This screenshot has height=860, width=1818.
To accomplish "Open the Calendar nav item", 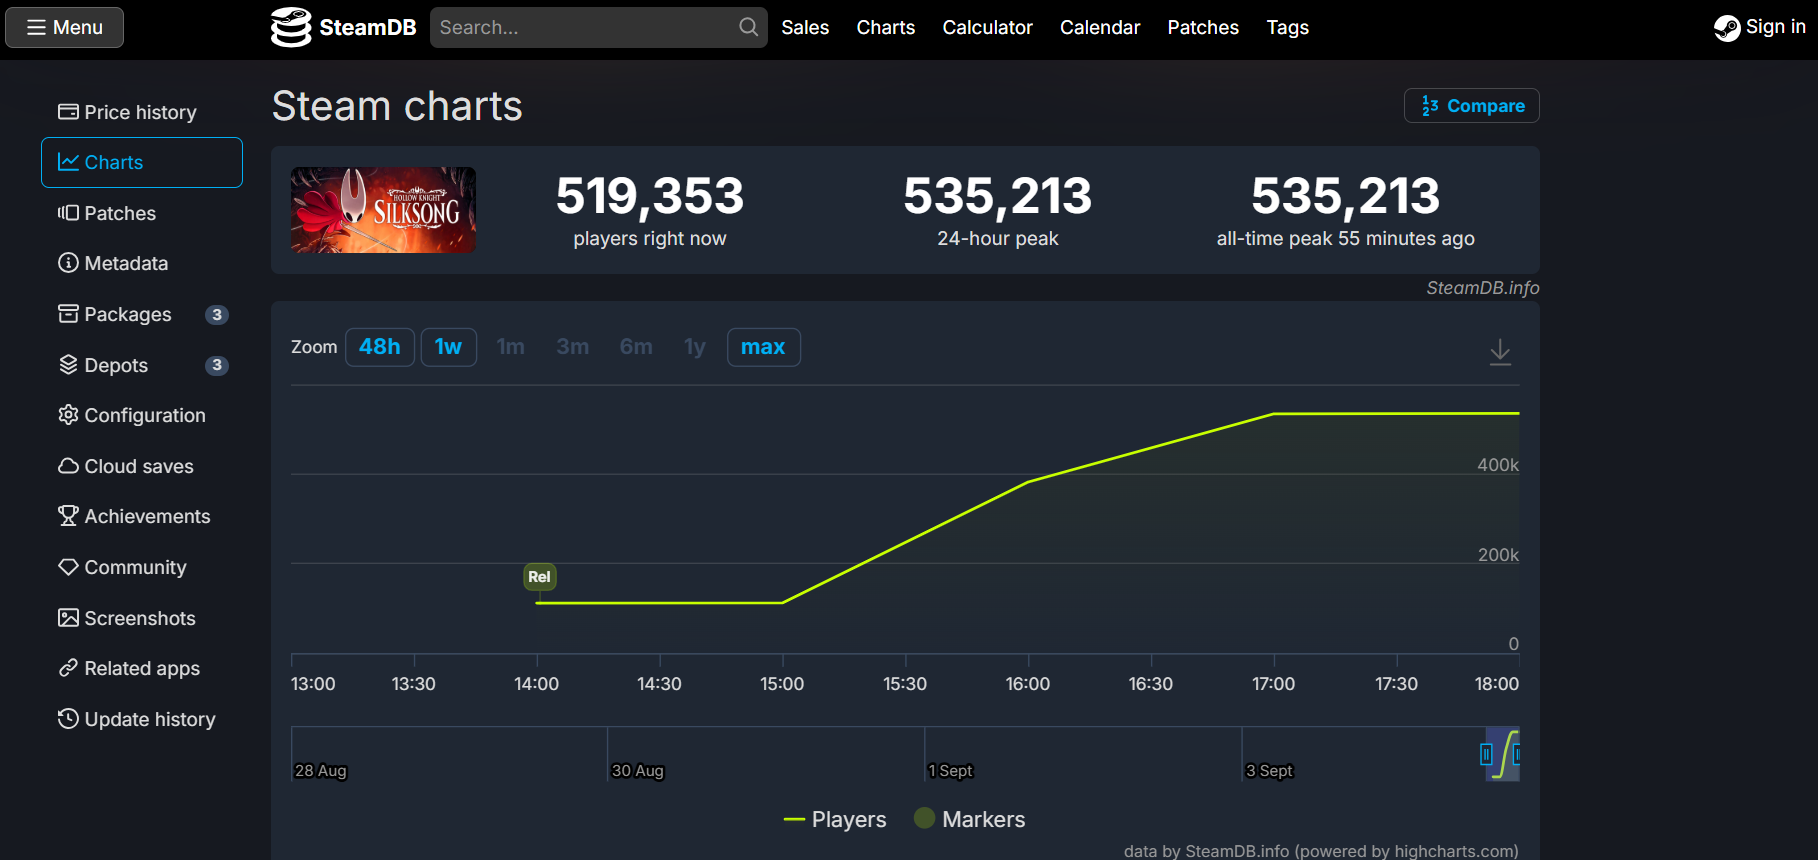I will pyautogui.click(x=1100, y=27).
